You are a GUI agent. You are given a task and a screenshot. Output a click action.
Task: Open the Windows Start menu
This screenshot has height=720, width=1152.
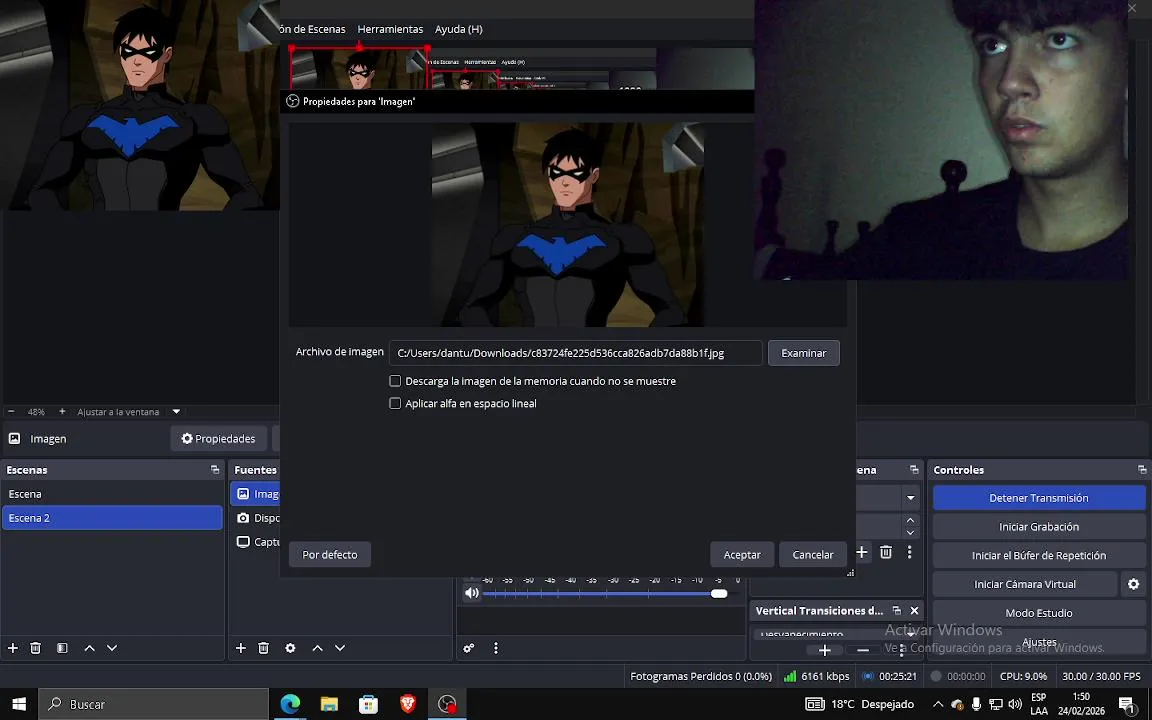(x=19, y=704)
